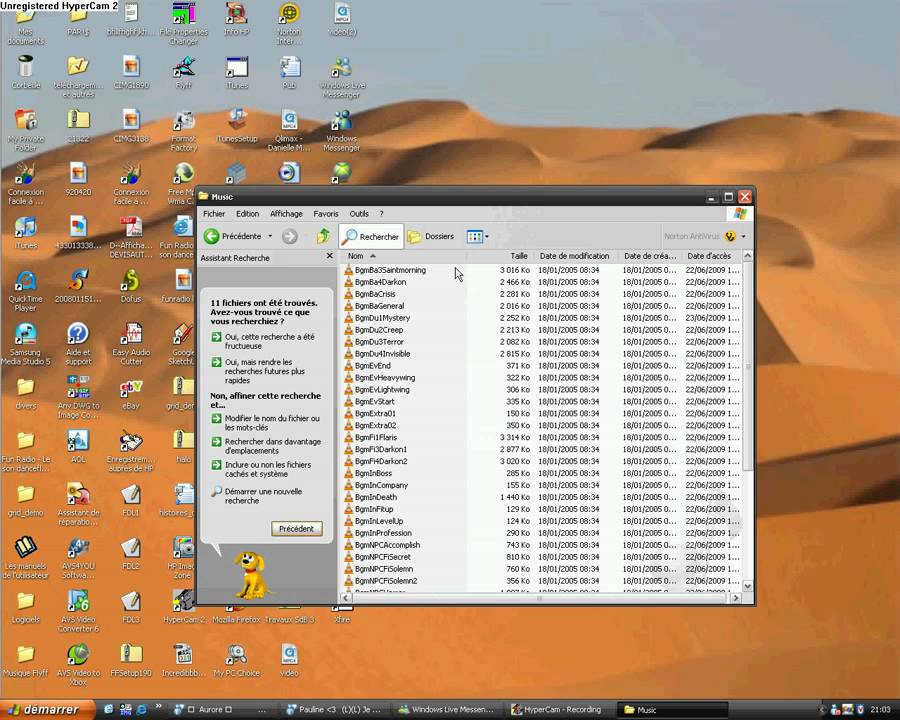Select the Musique Flyff folder desktop icon
900x720 pixels.
pyautogui.click(x=25, y=660)
